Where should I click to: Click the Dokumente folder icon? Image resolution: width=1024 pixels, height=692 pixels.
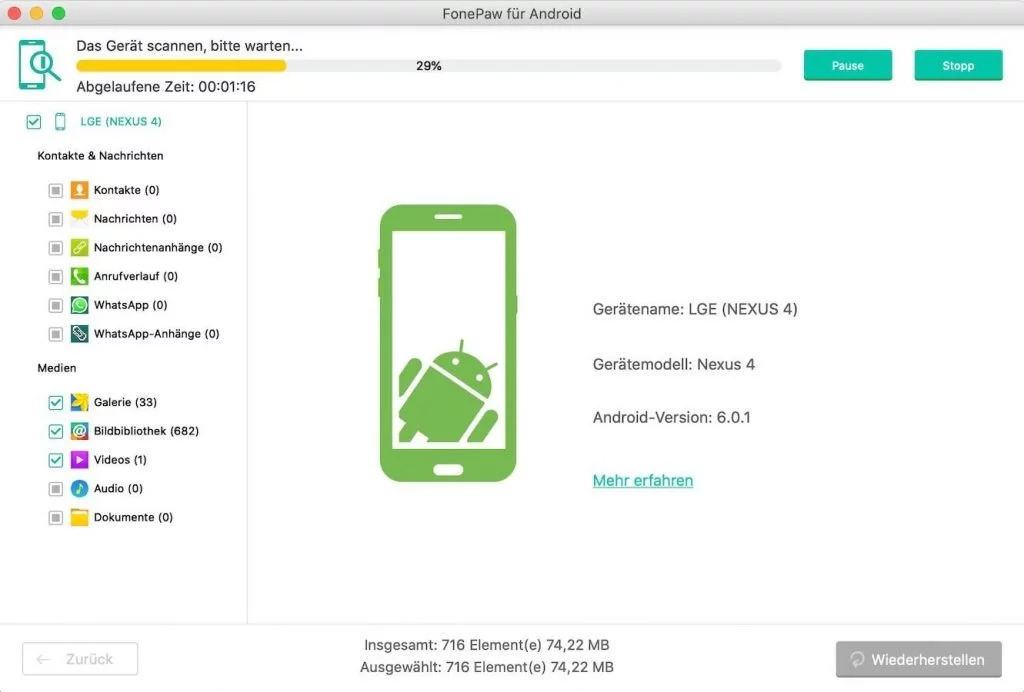pyautogui.click(x=79, y=517)
